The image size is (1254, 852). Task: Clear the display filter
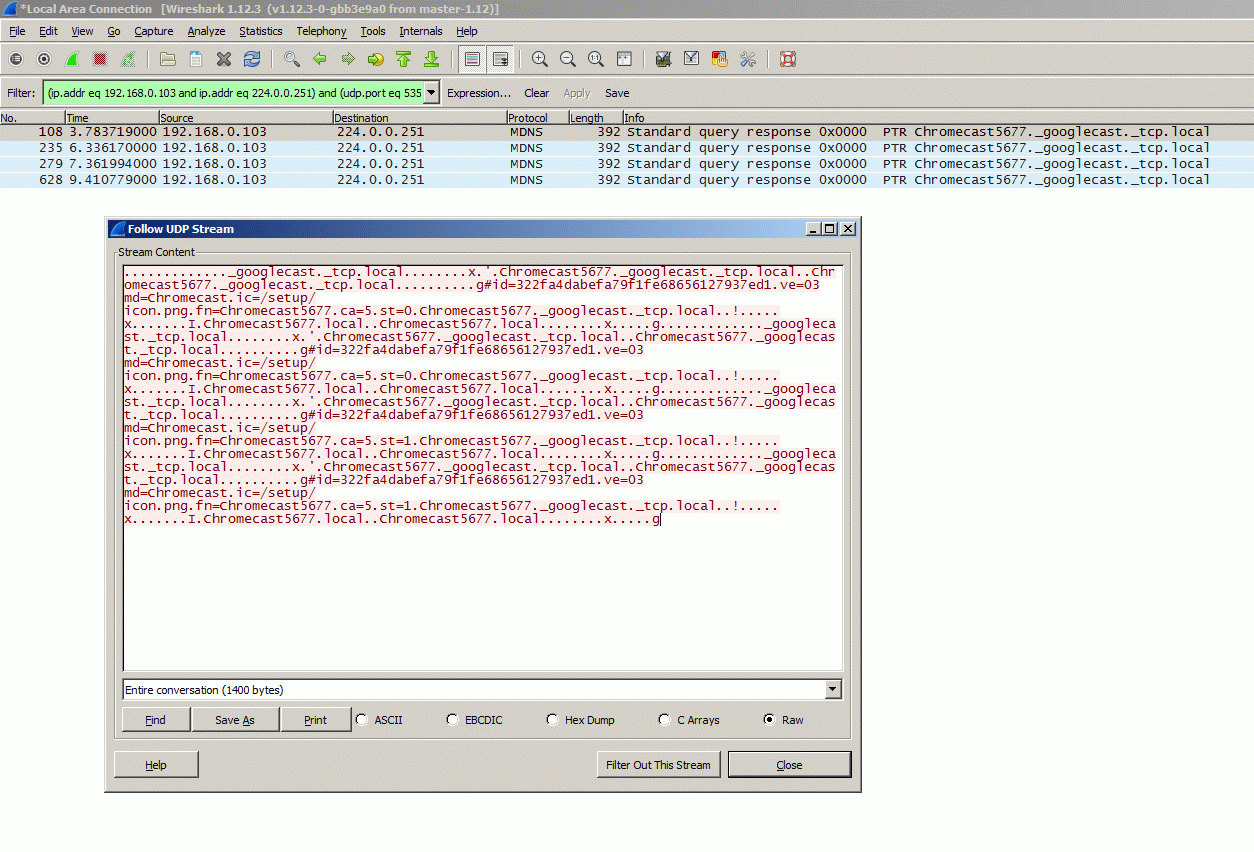tap(537, 93)
